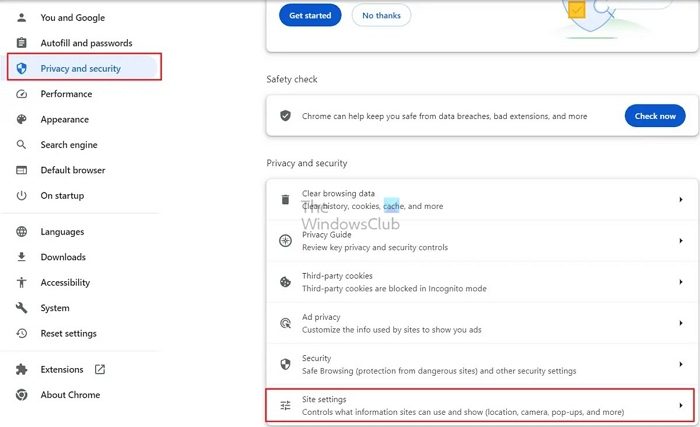Image resolution: width=700 pixels, height=427 pixels.
Task: Click the About Chrome logo icon
Action: tap(21, 395)
